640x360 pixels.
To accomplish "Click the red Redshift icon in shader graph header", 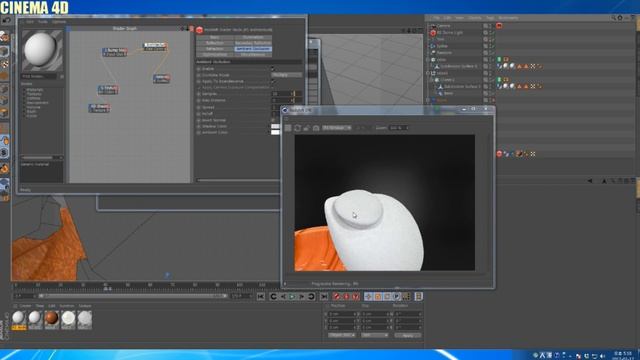I will coord(199,30).
